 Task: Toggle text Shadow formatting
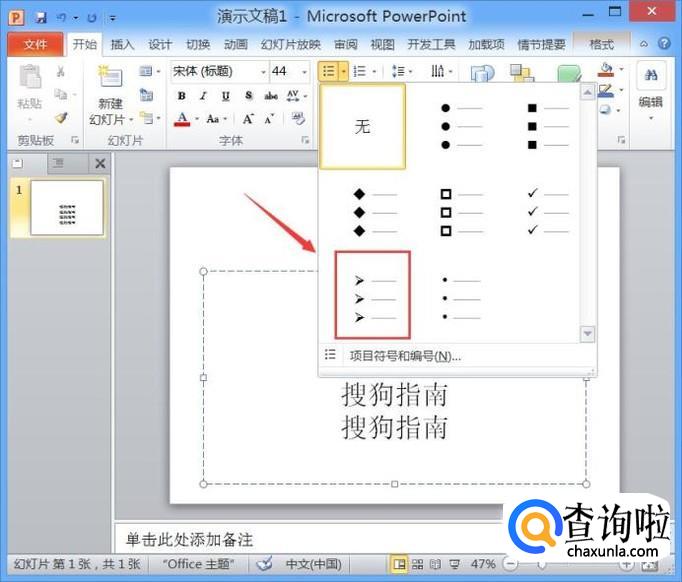point(248,96)
